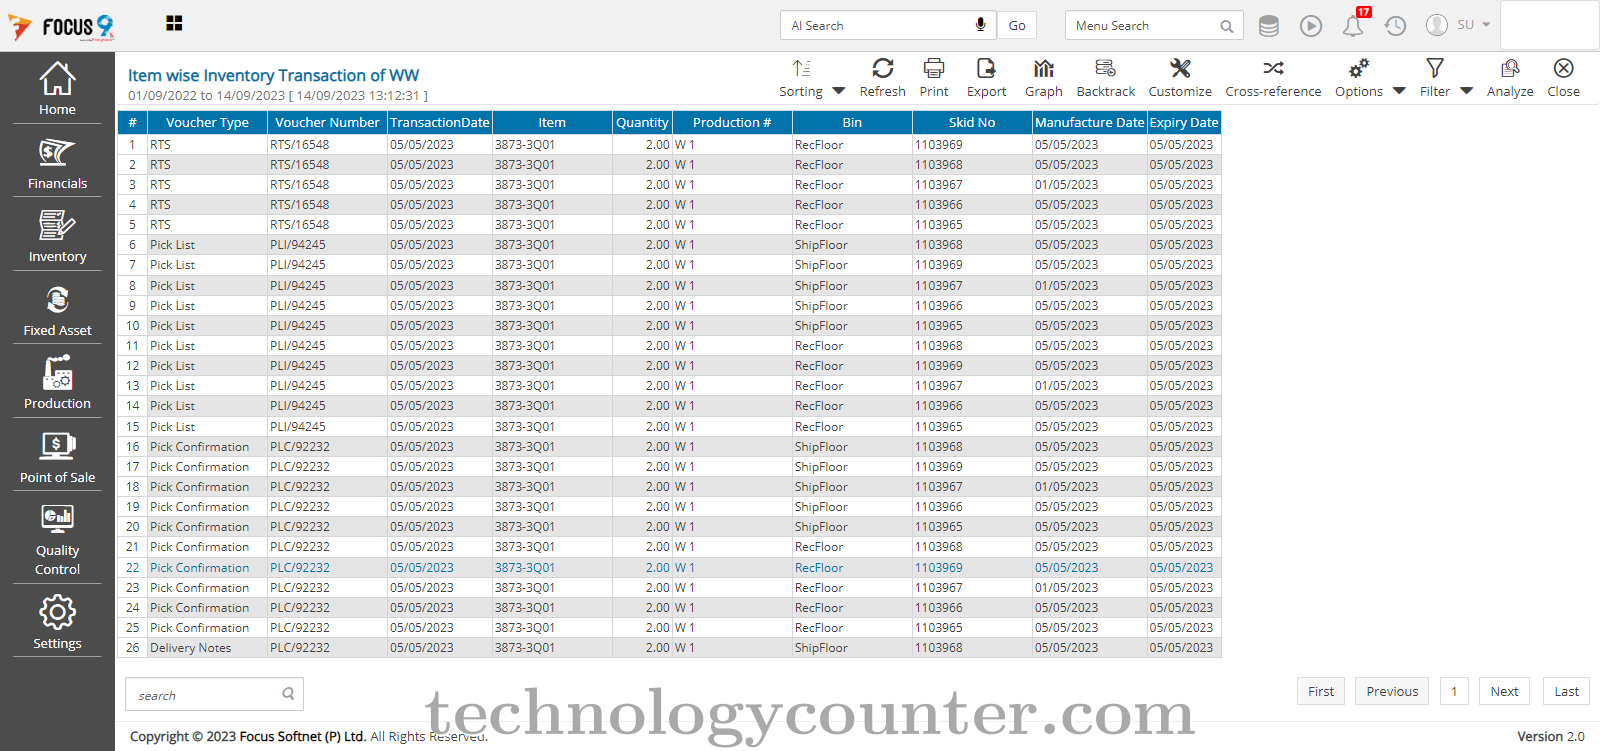The height and width of the screenshot is (751, 1600).
Task: Open Cross-reference tool
Action: [x=1273, y=77]
